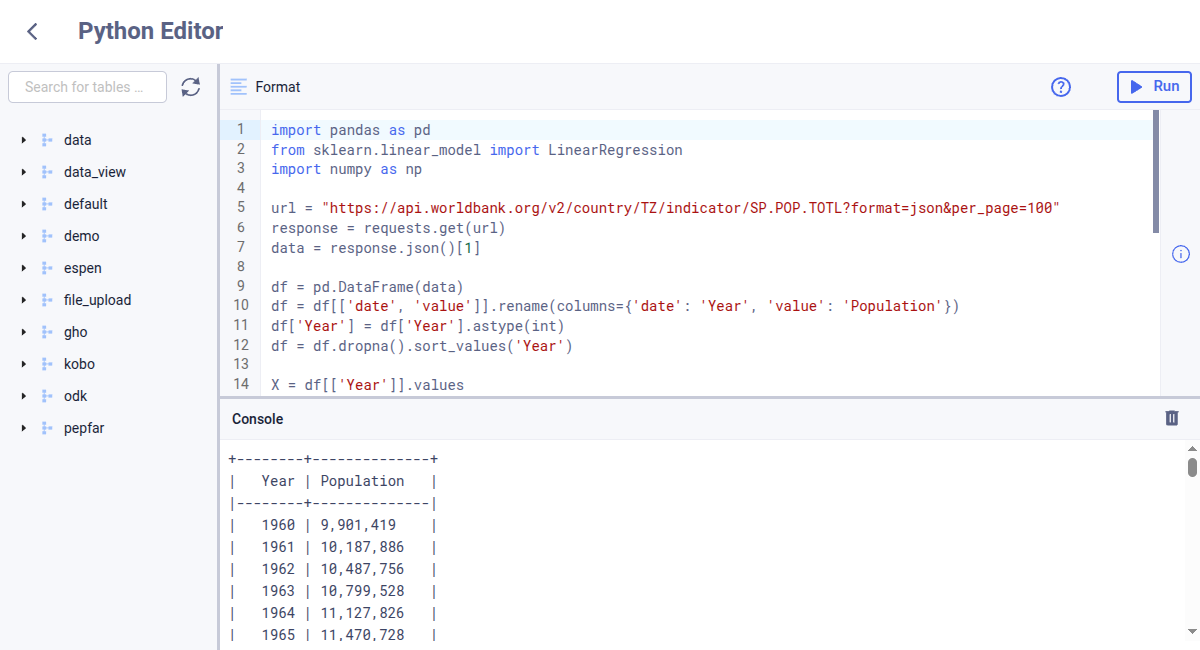Clear the console using the trash icon

[x=1172, y=418]
